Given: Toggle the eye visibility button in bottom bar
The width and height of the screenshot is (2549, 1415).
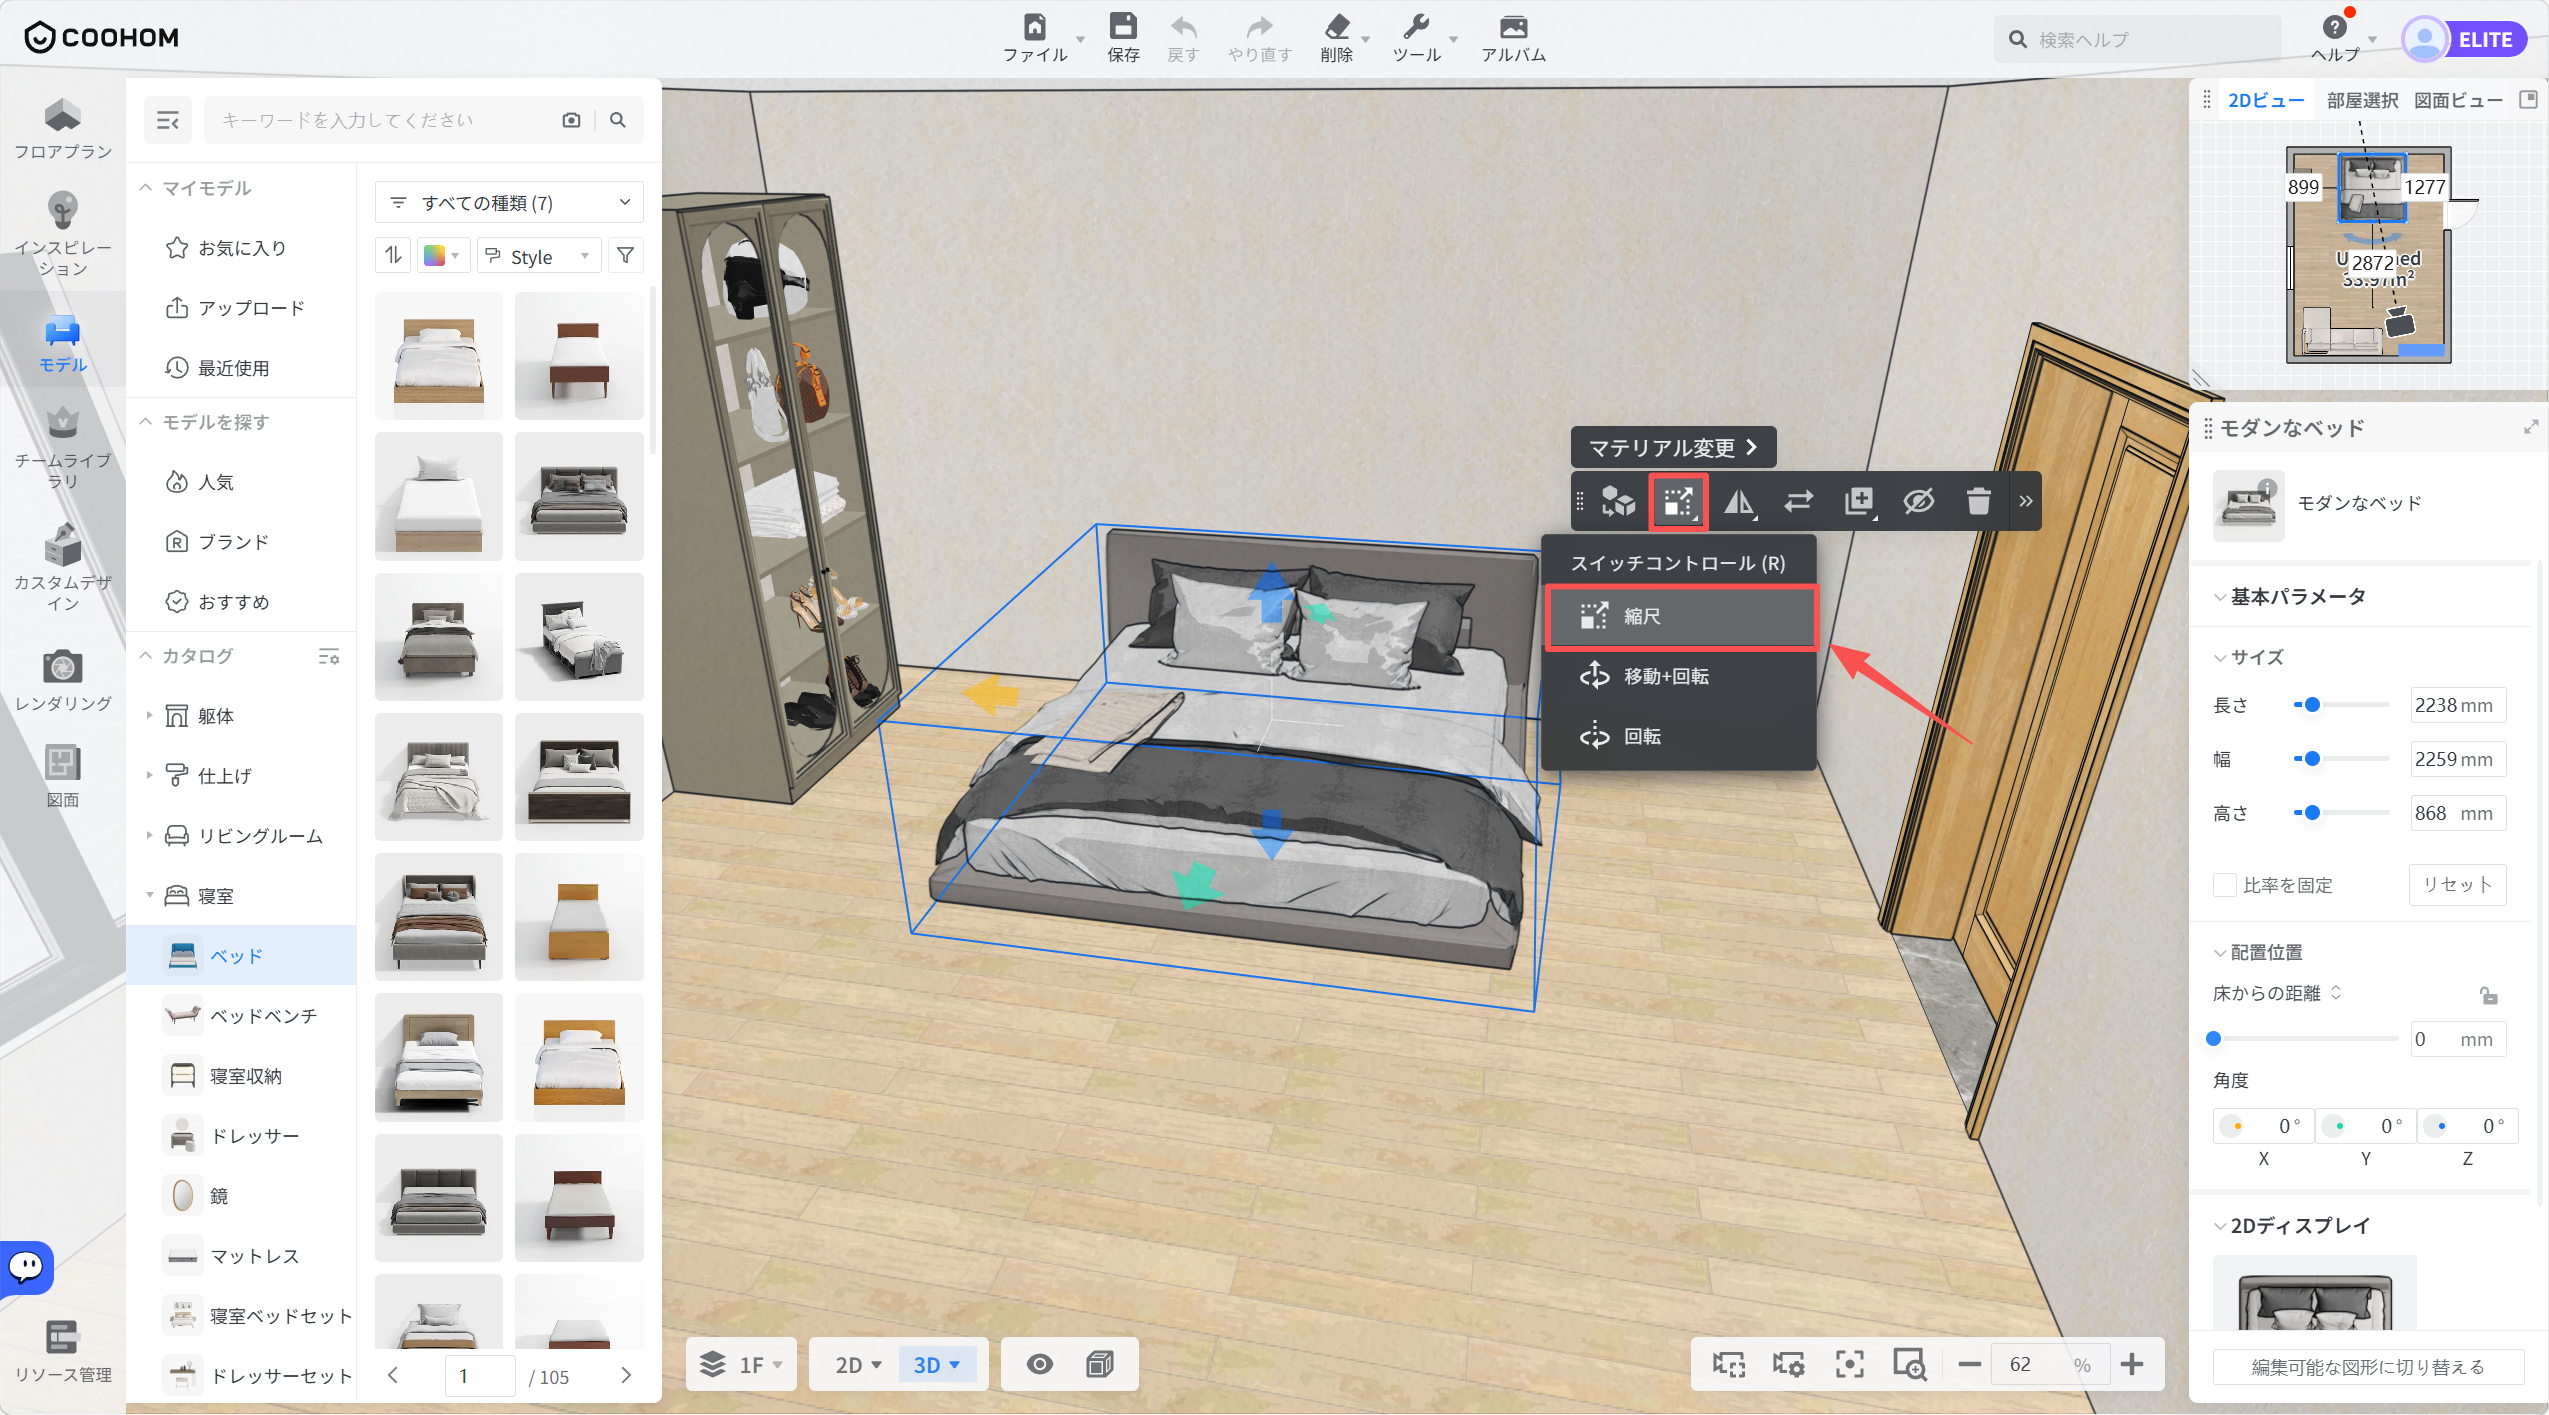Looking at the screenshot, I should (1040, 1365).
